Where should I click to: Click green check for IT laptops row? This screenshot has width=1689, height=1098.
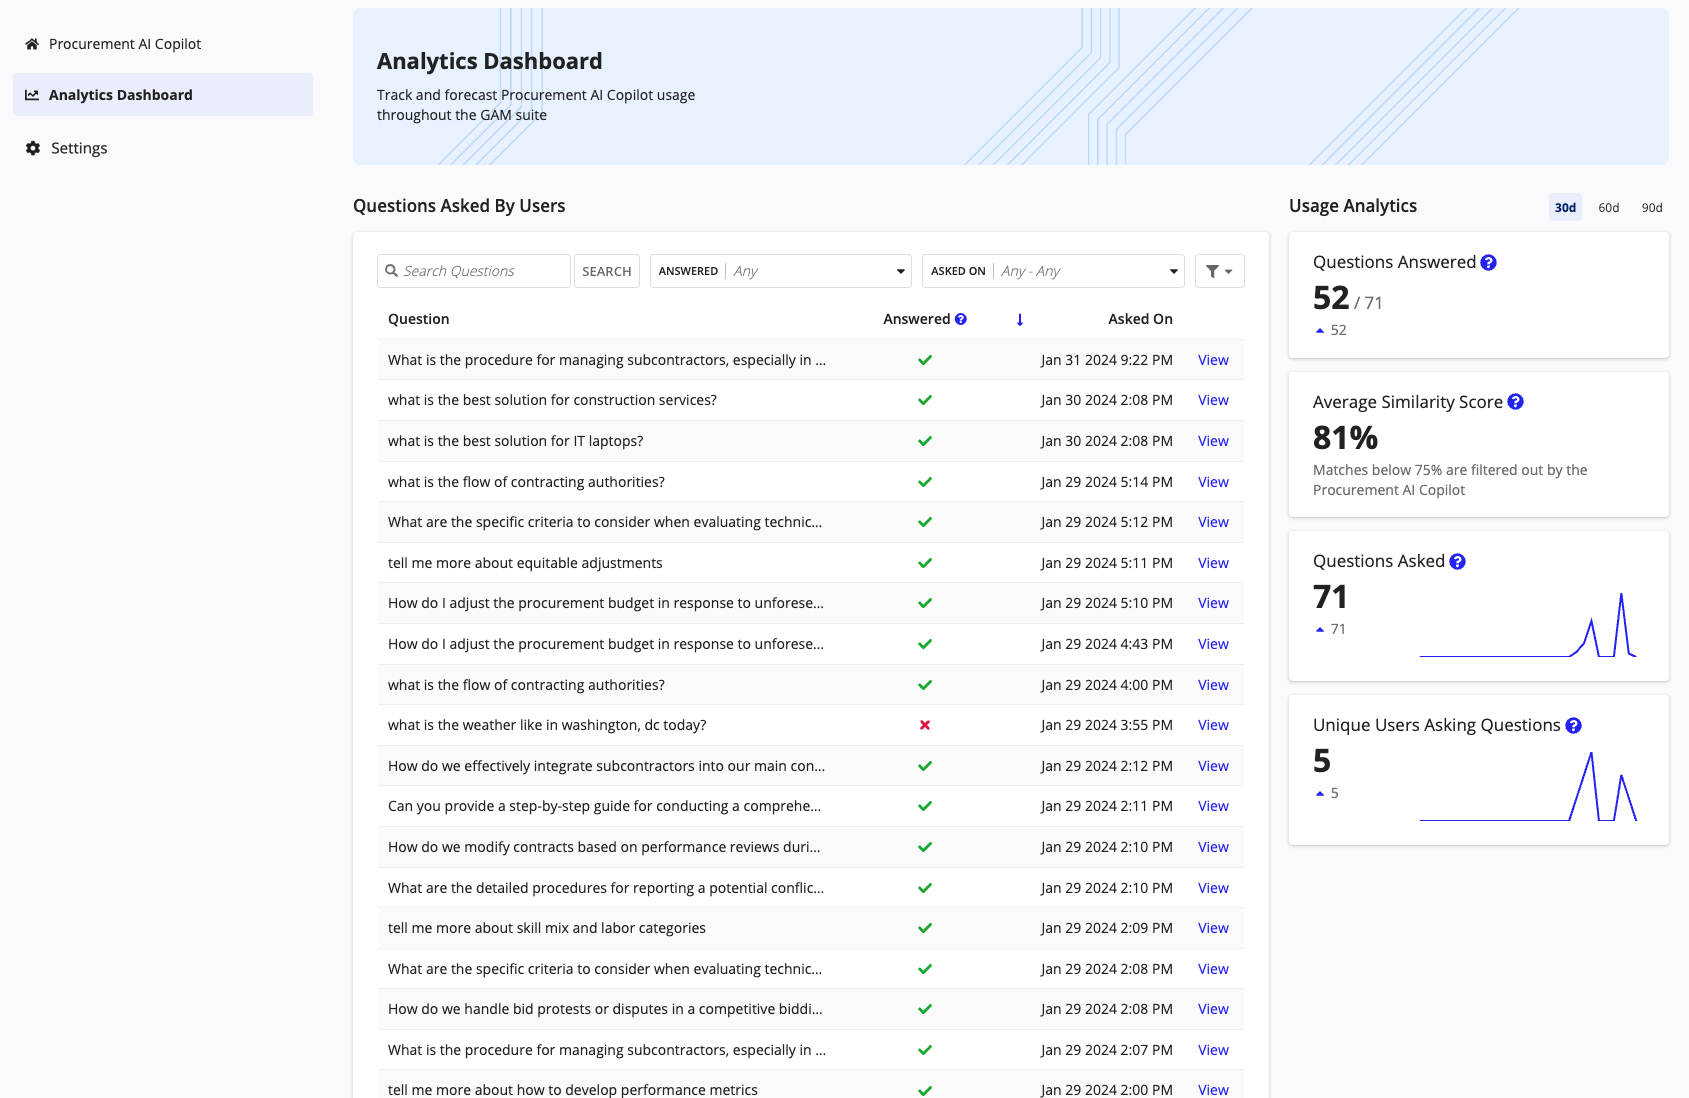click(x=925, y=441)
